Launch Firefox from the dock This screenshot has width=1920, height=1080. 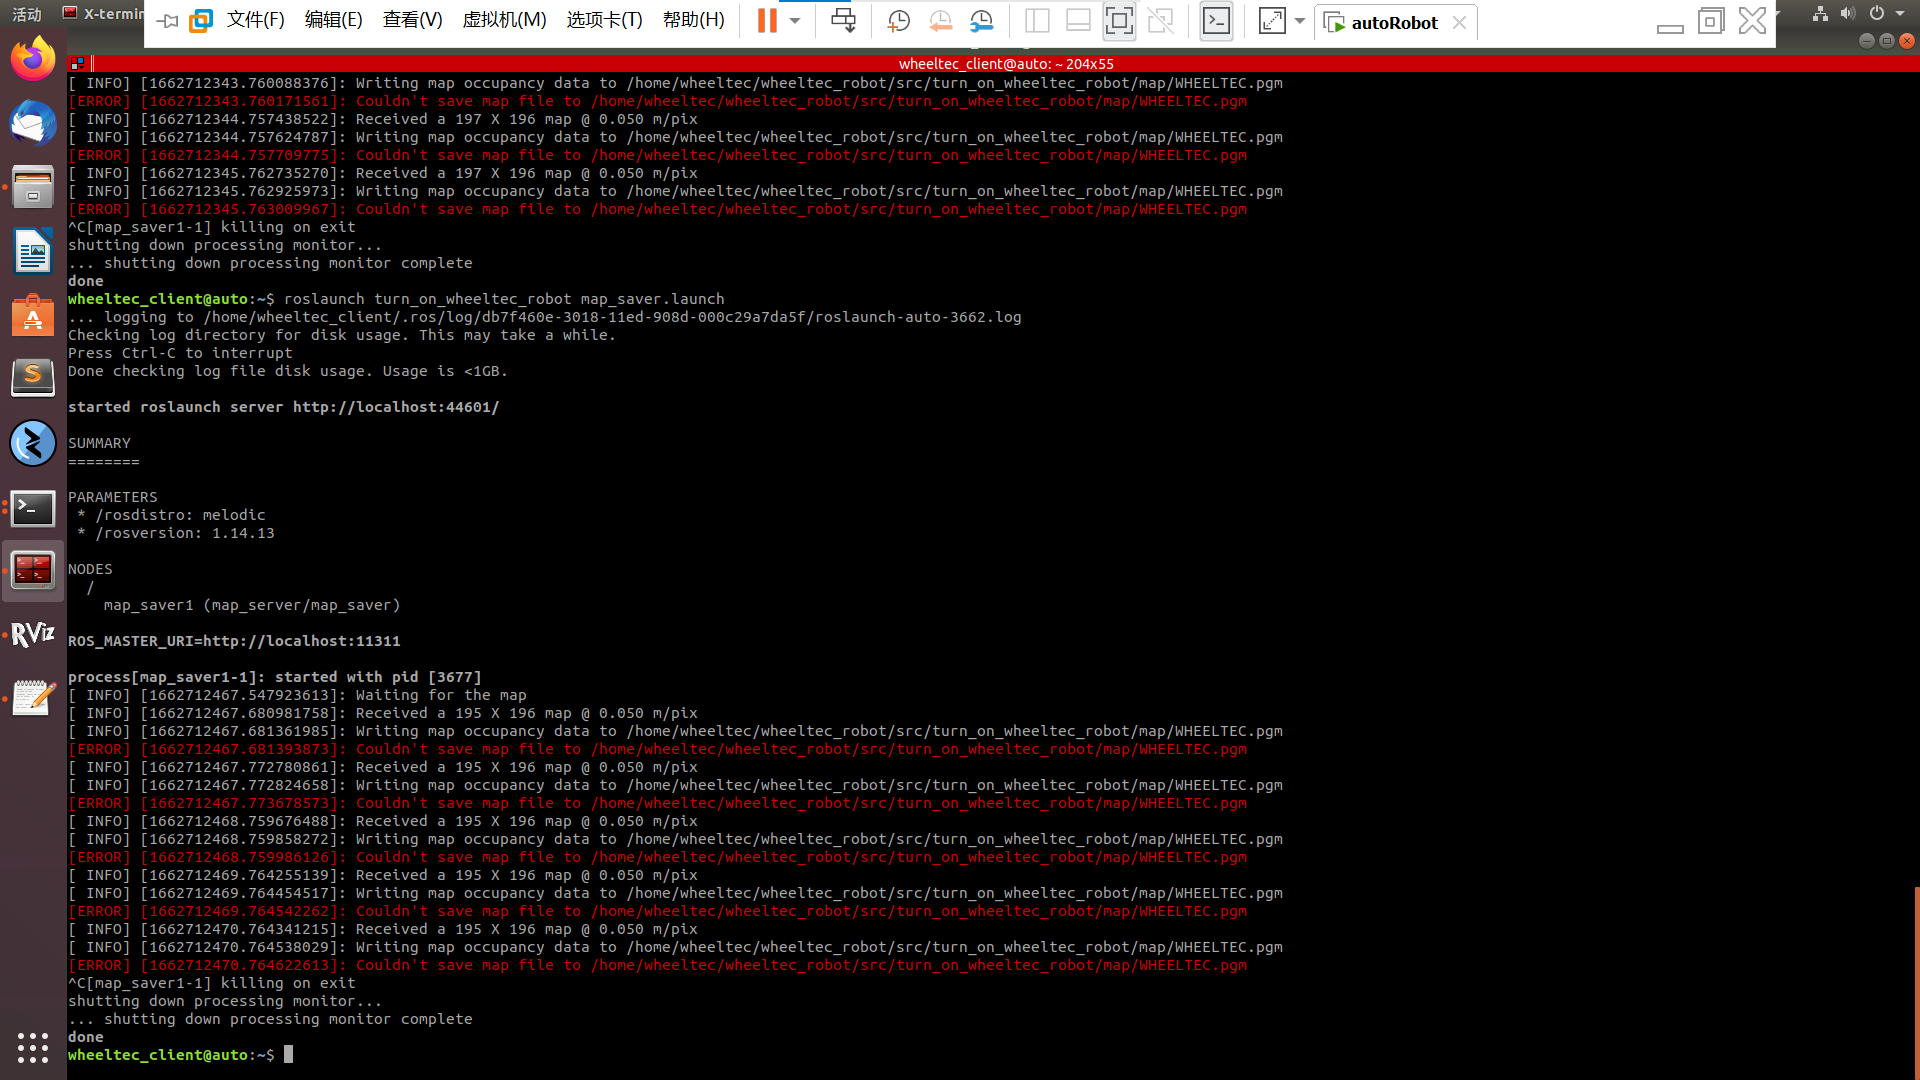coord(33,60)
